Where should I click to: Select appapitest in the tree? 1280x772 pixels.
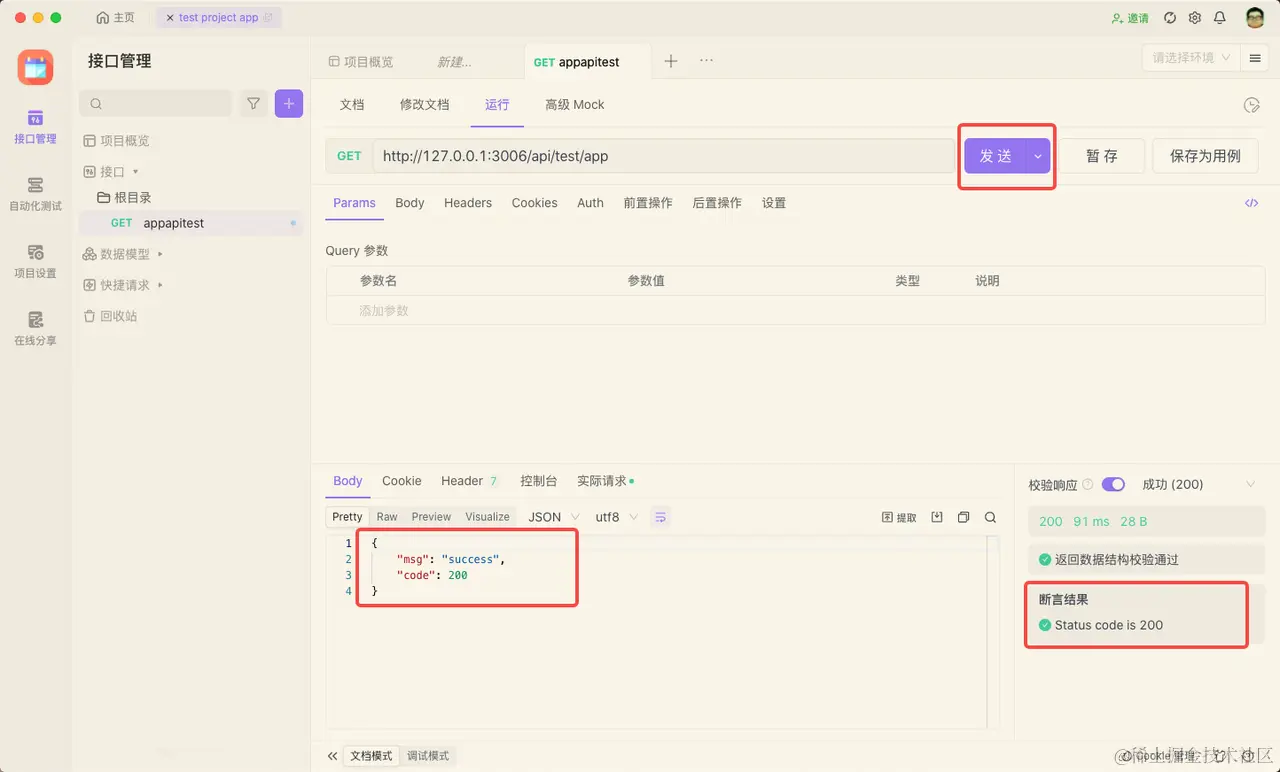pos(191,223)
